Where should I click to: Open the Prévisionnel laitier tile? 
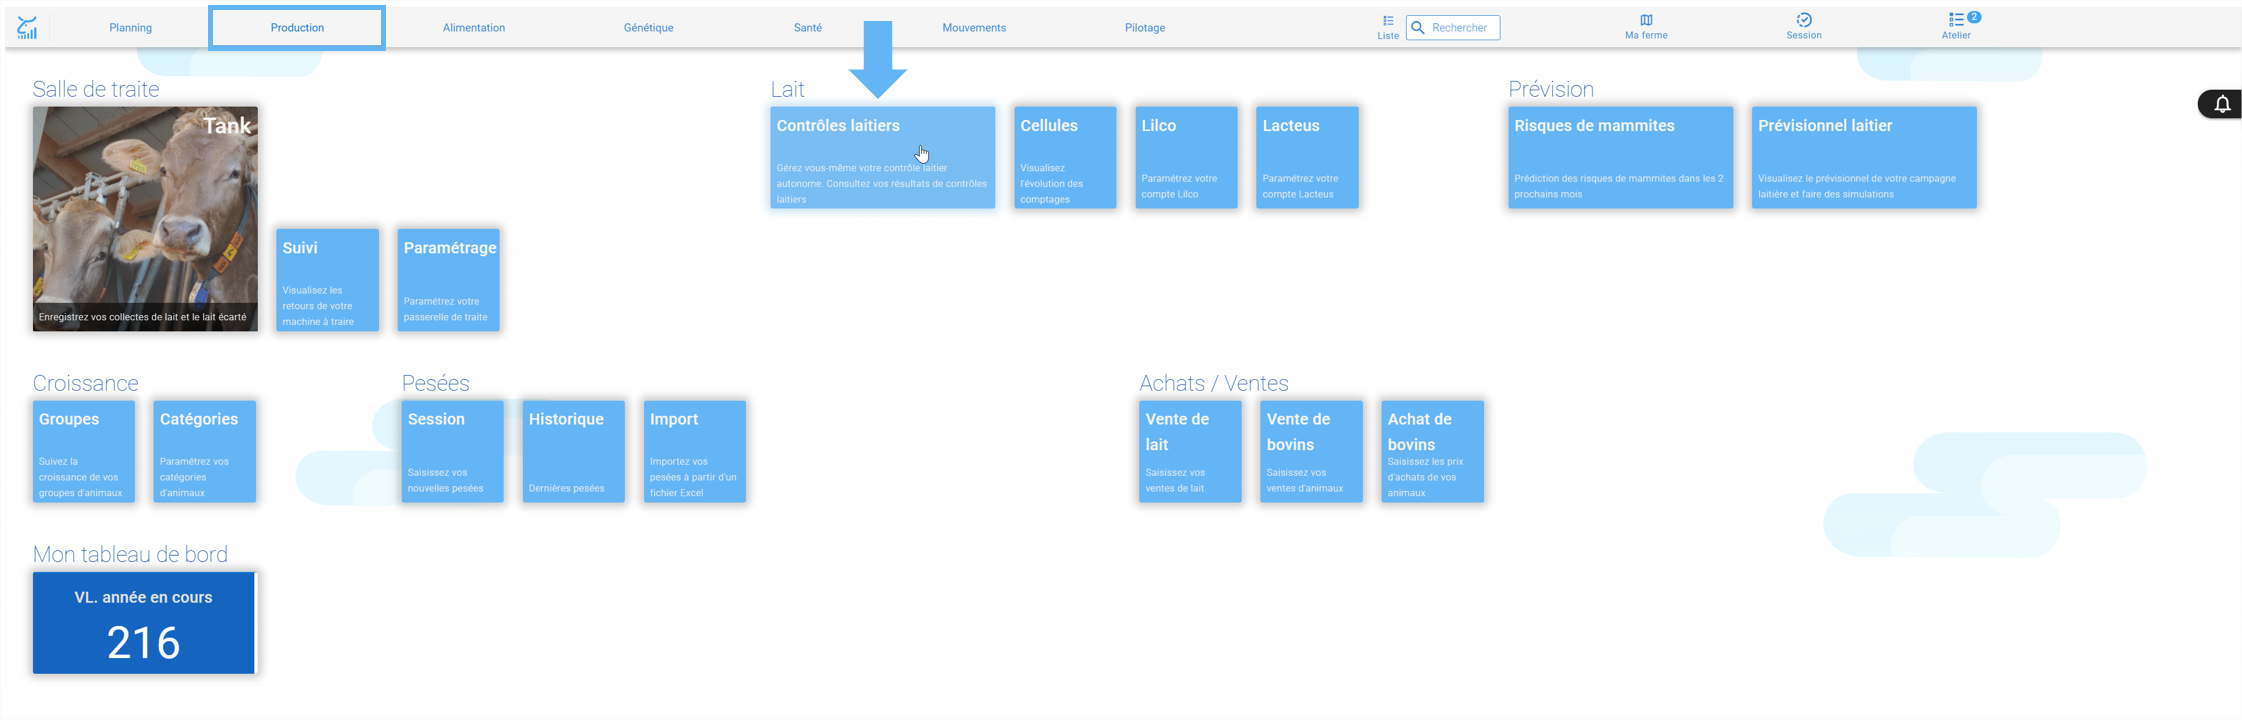point(1864,158)
